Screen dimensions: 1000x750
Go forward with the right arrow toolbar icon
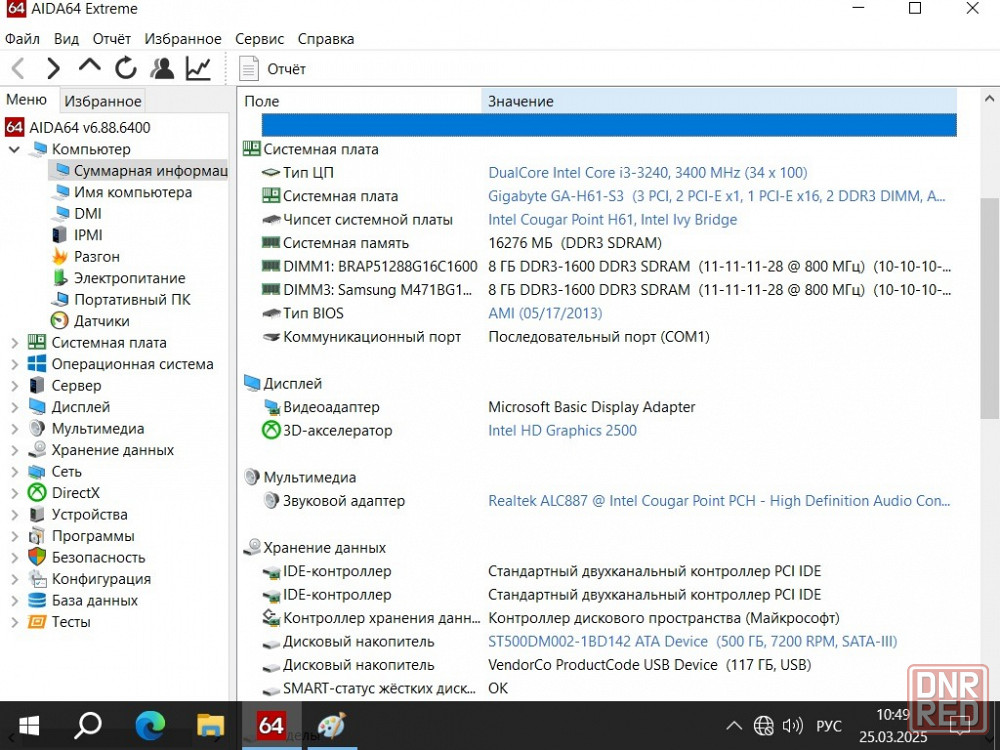pos(54,68)
